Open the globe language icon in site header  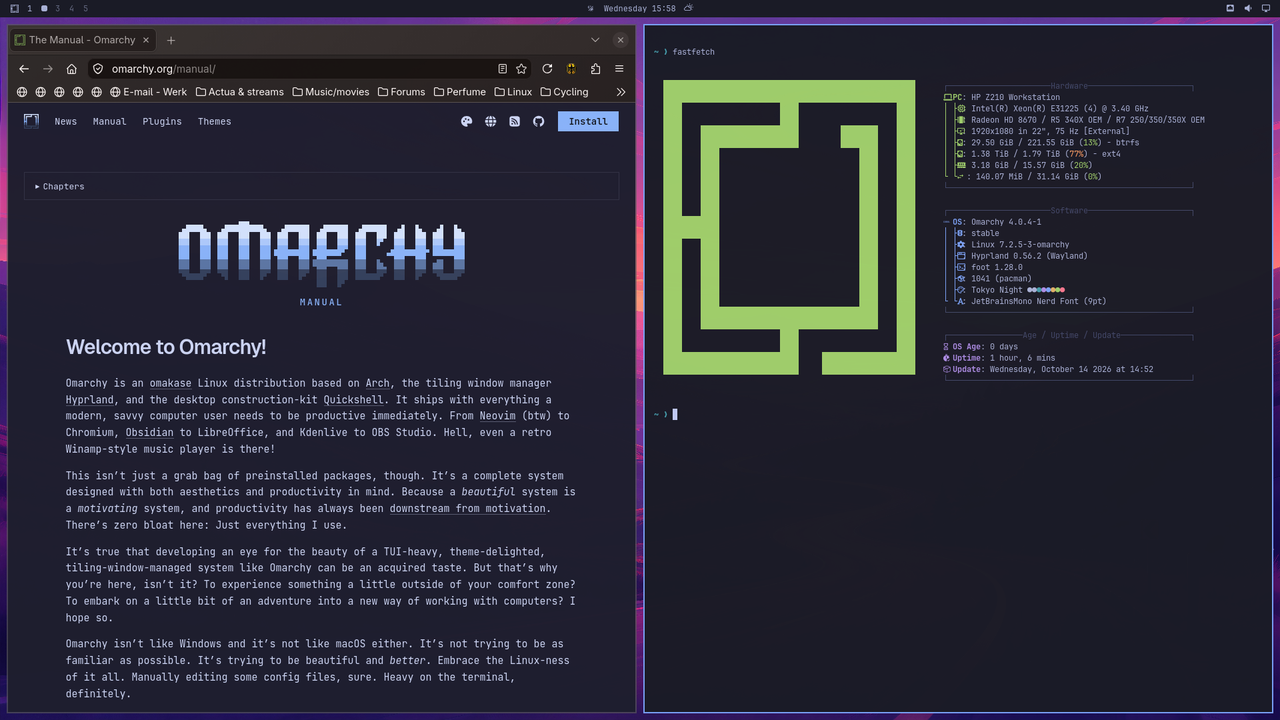point(490,121)
